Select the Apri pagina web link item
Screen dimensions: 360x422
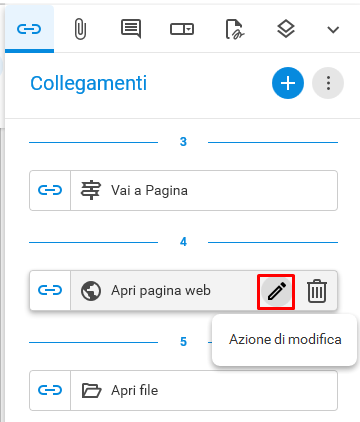183,290
